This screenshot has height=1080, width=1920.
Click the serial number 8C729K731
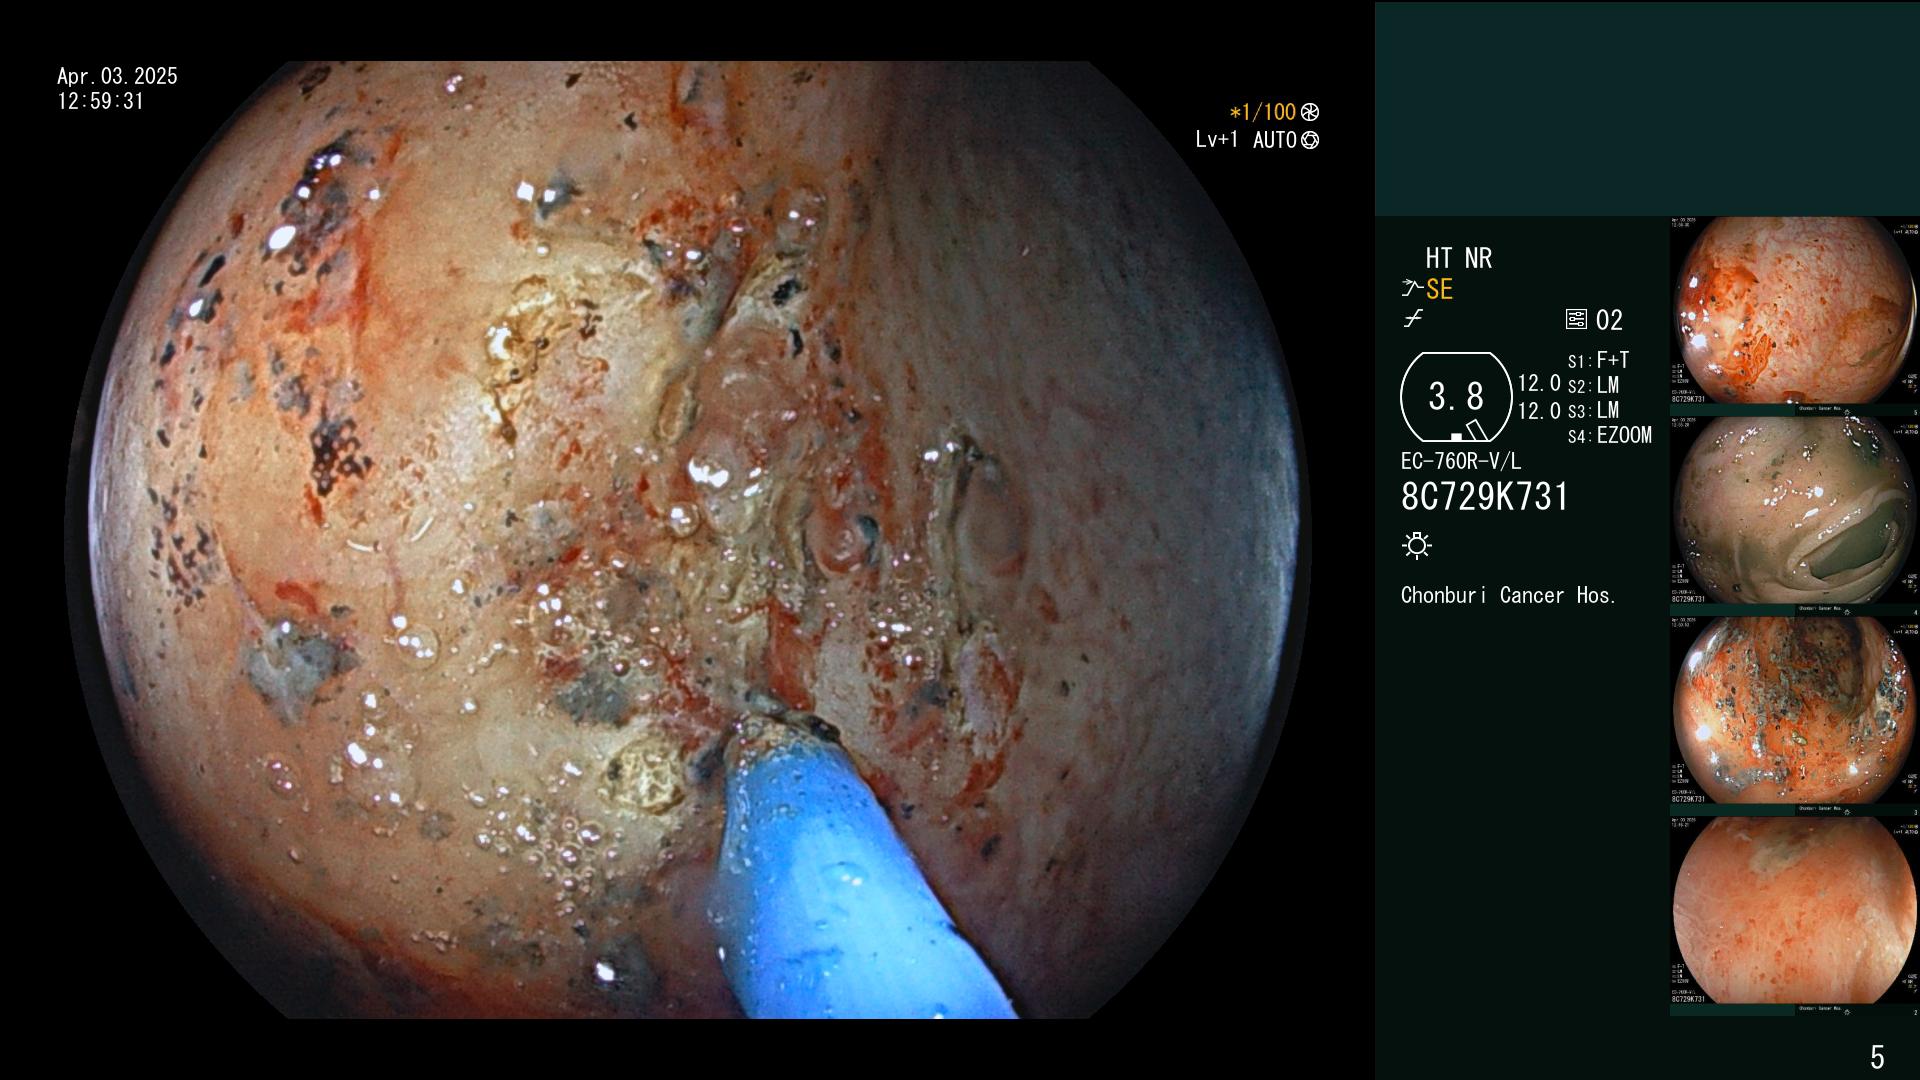(x=1485, y=497)
